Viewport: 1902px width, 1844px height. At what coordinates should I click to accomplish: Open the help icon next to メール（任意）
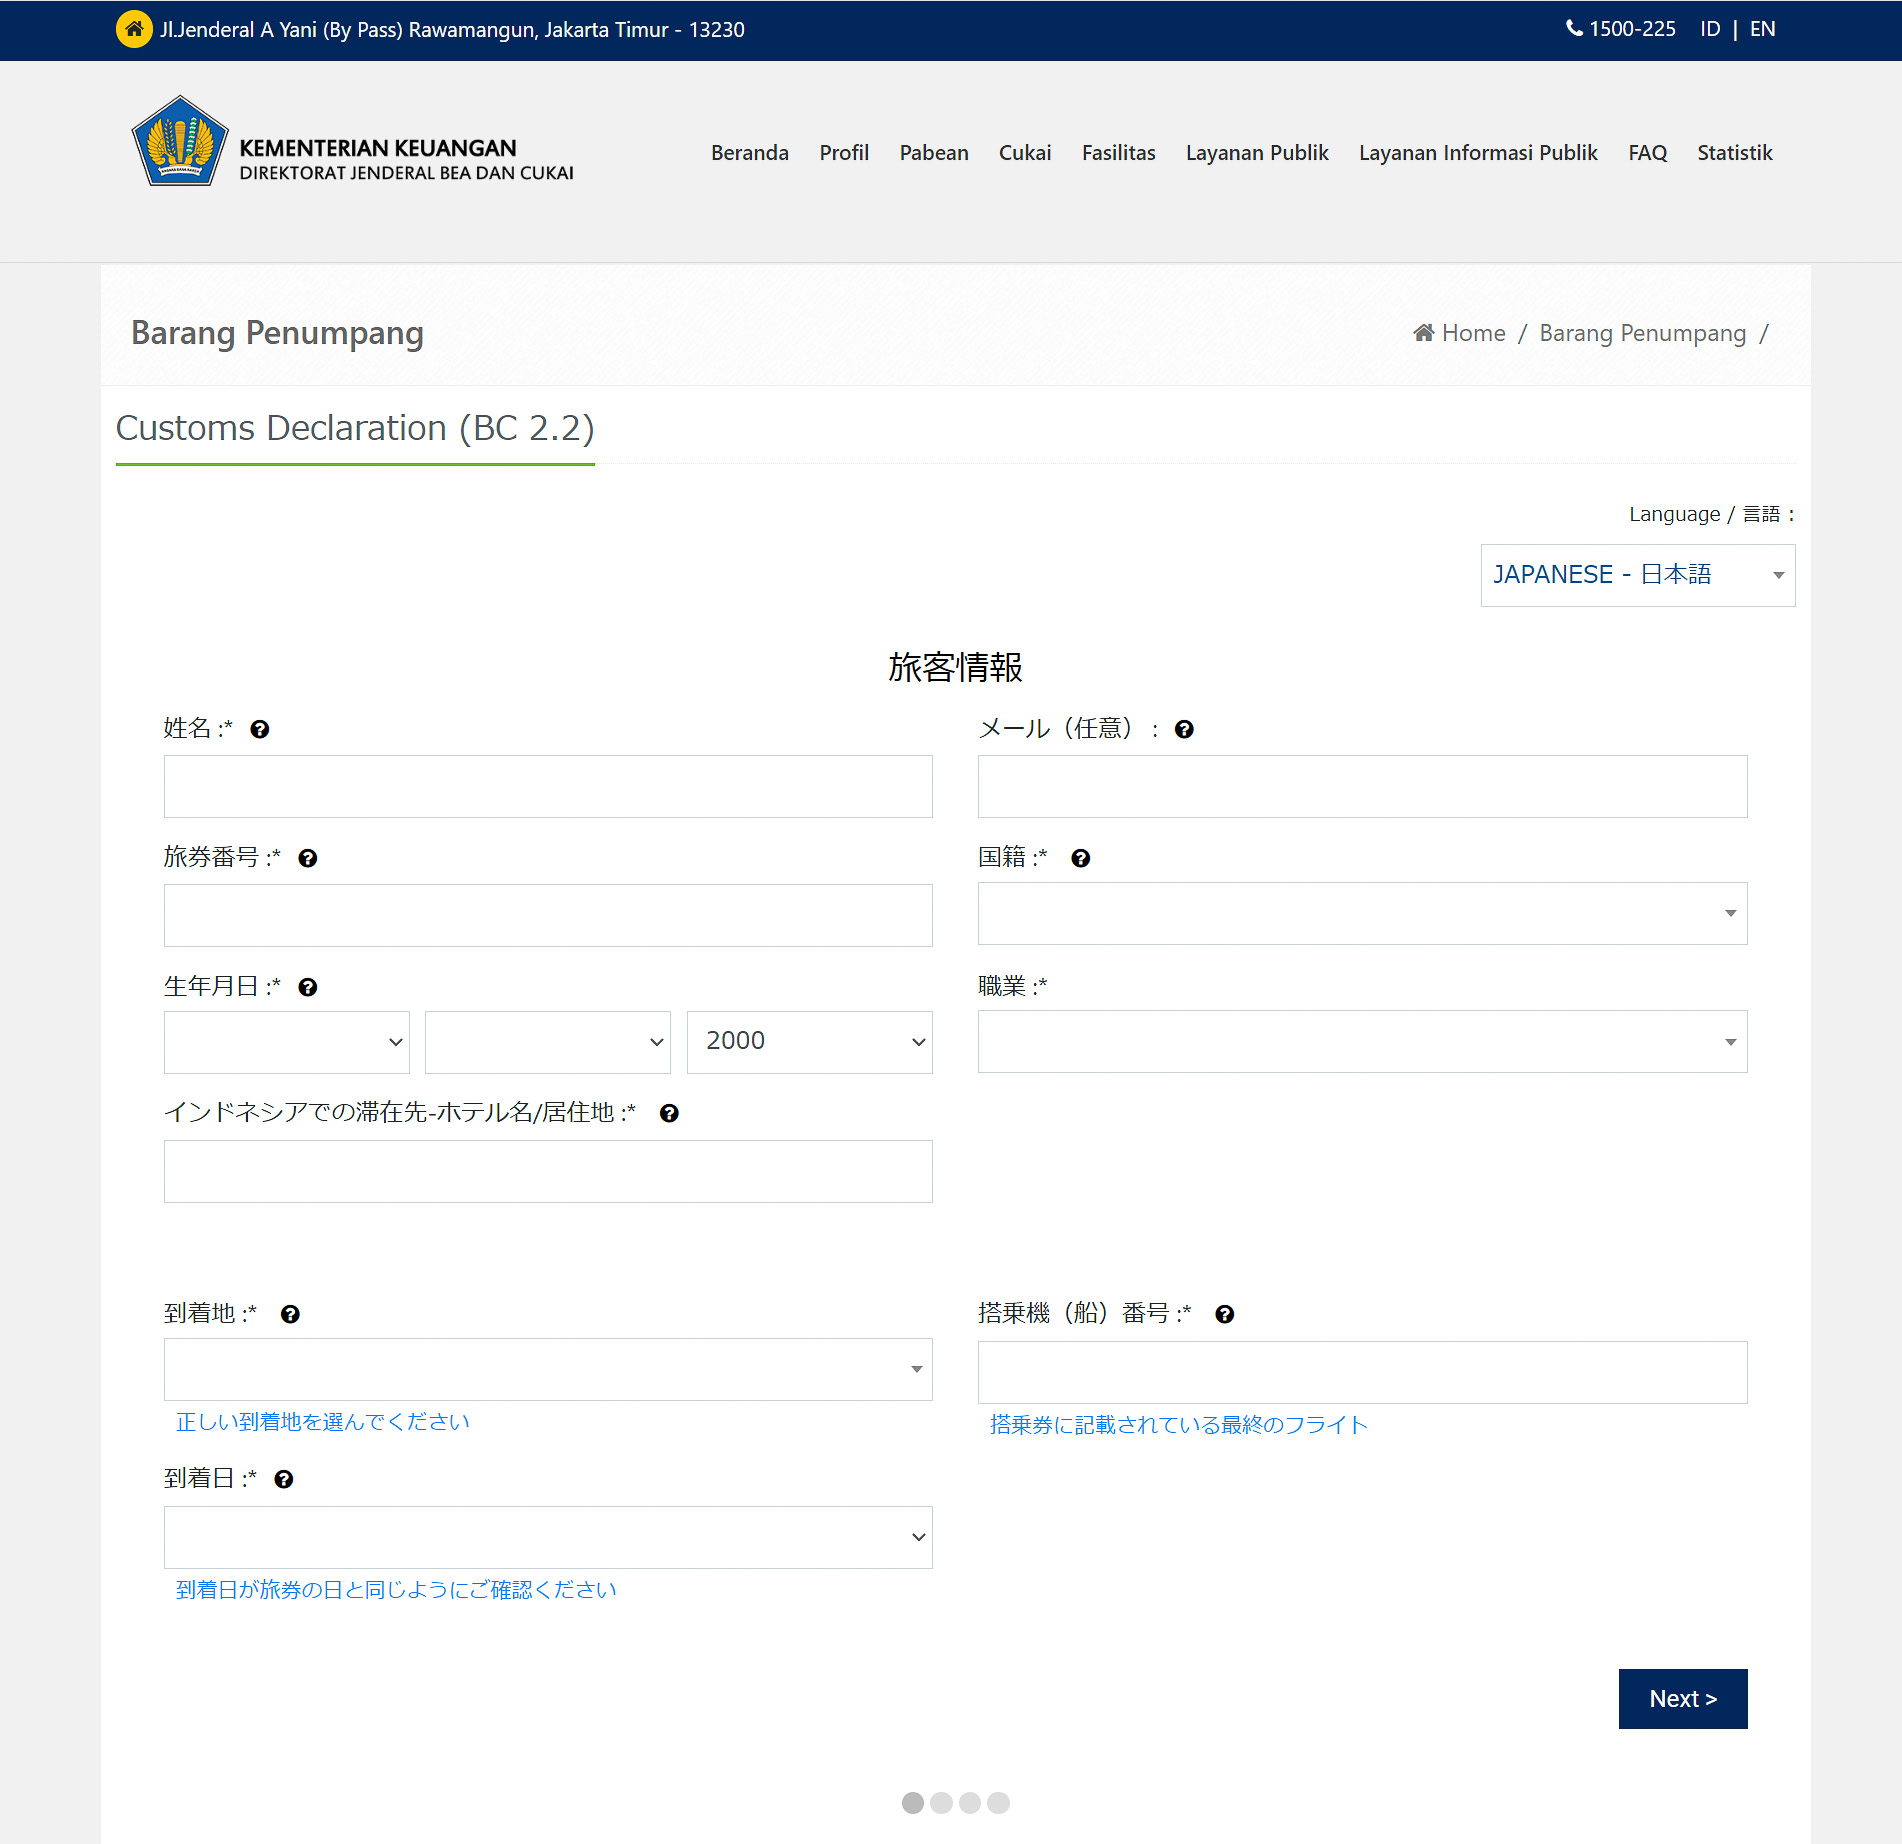(x=1184, y=729)
